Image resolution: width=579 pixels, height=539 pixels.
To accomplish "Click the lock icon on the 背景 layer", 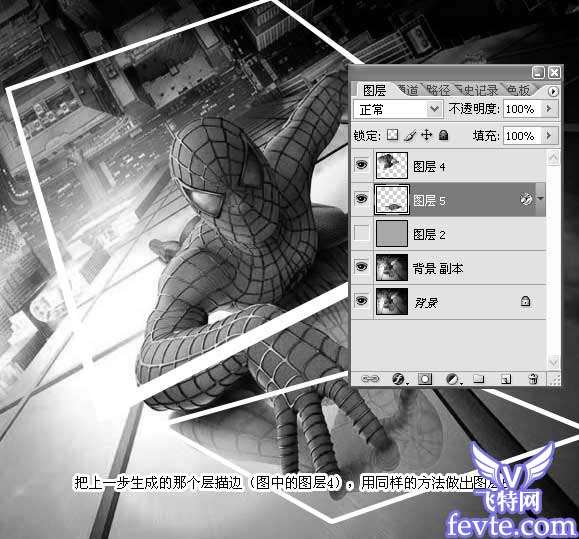I will (525, 301).
